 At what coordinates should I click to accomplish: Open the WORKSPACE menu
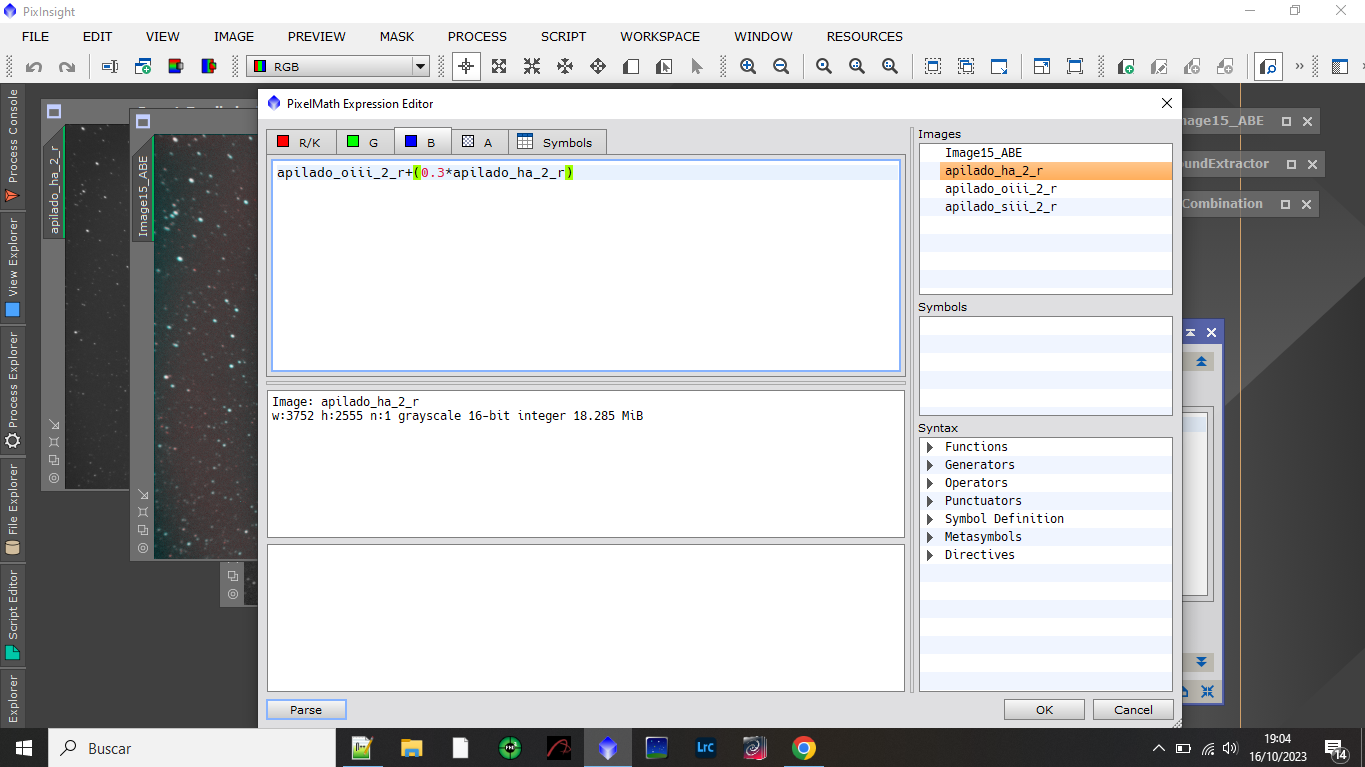(660, 36)
